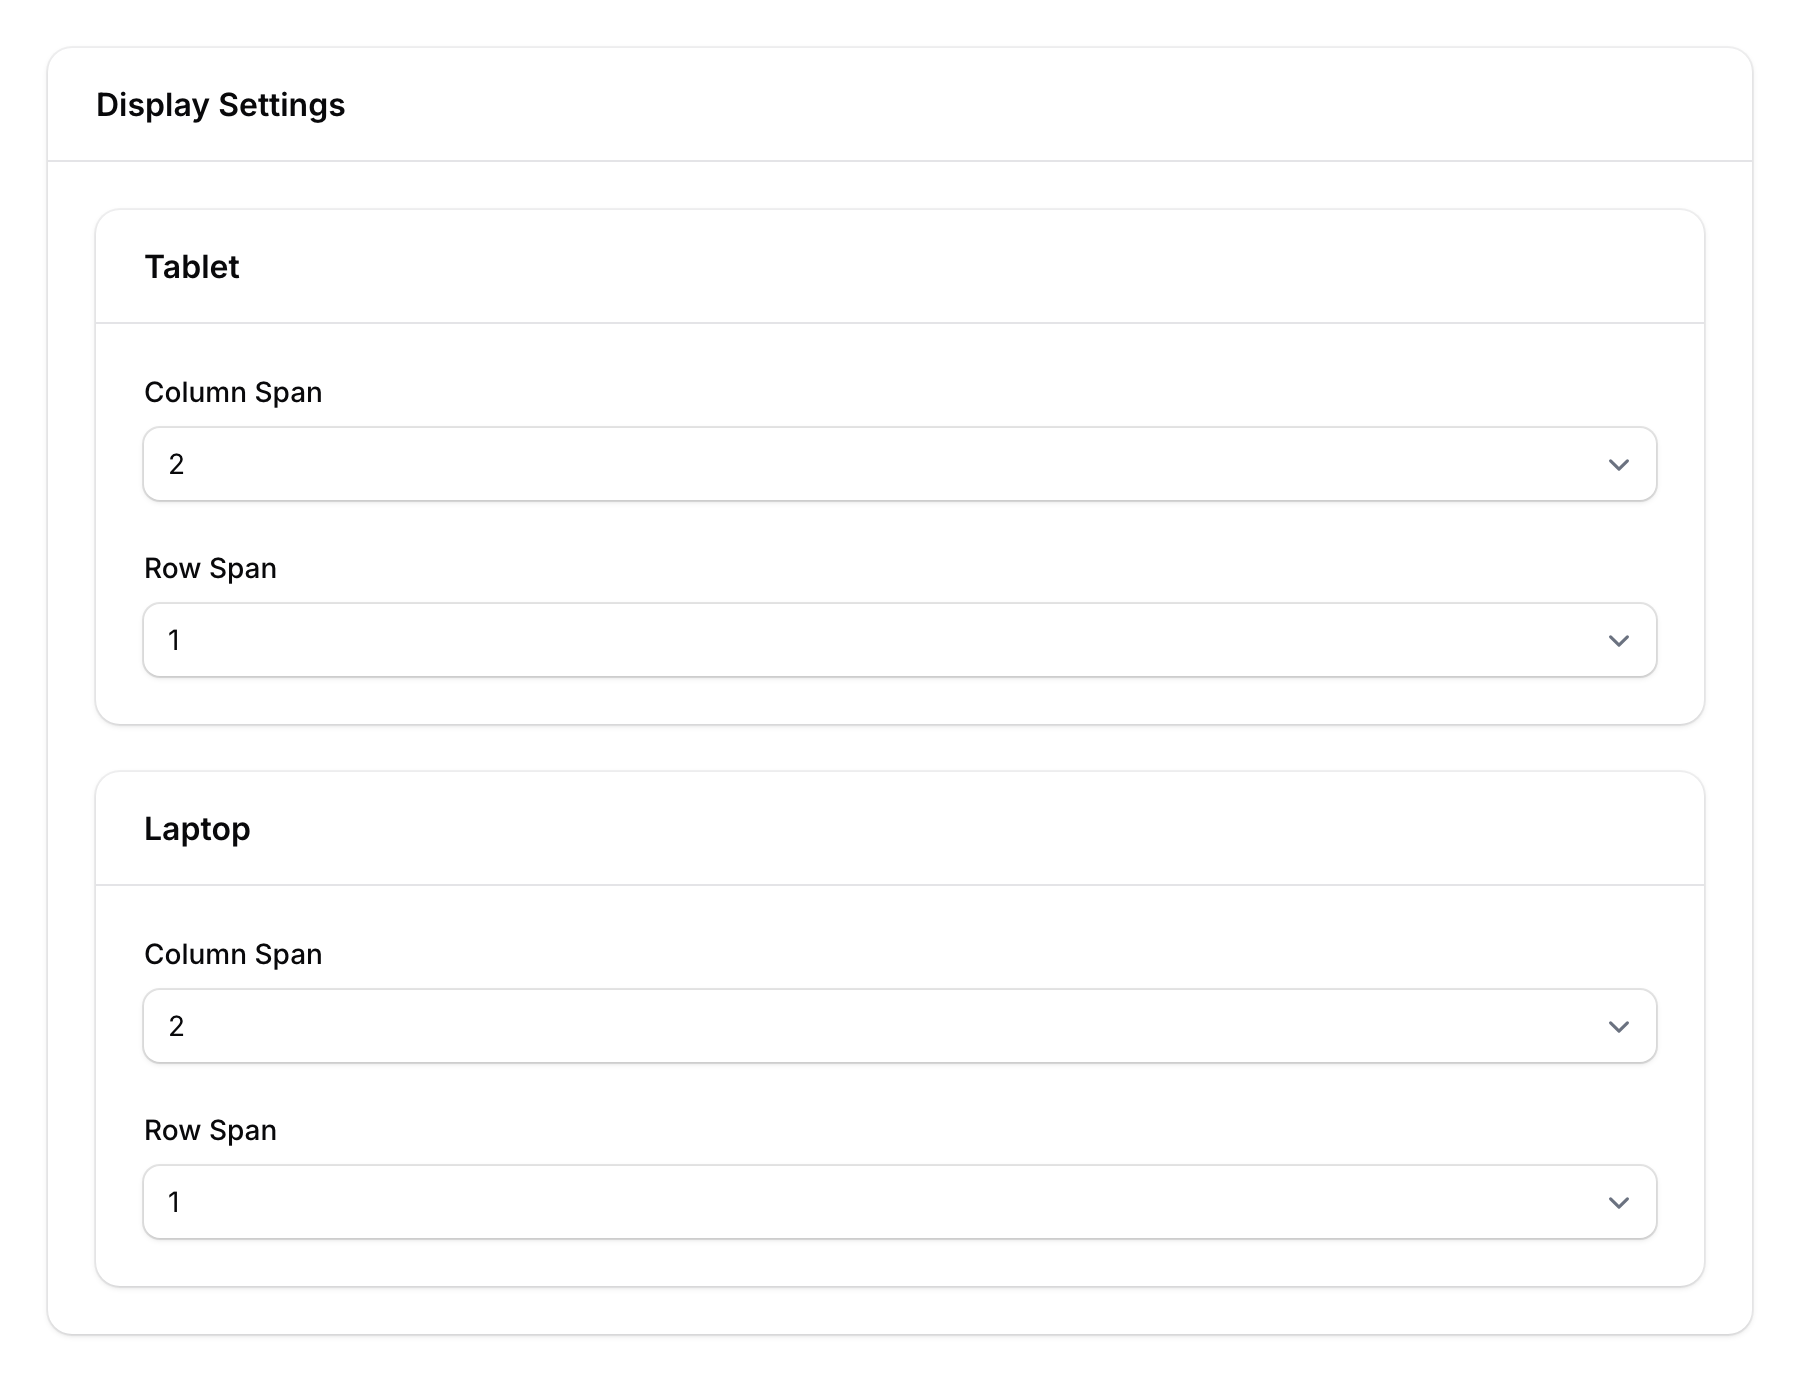This screenshot has height=1382, width=1800.
Task: Click the Display Settings title
Action: [x=221, y=103]
